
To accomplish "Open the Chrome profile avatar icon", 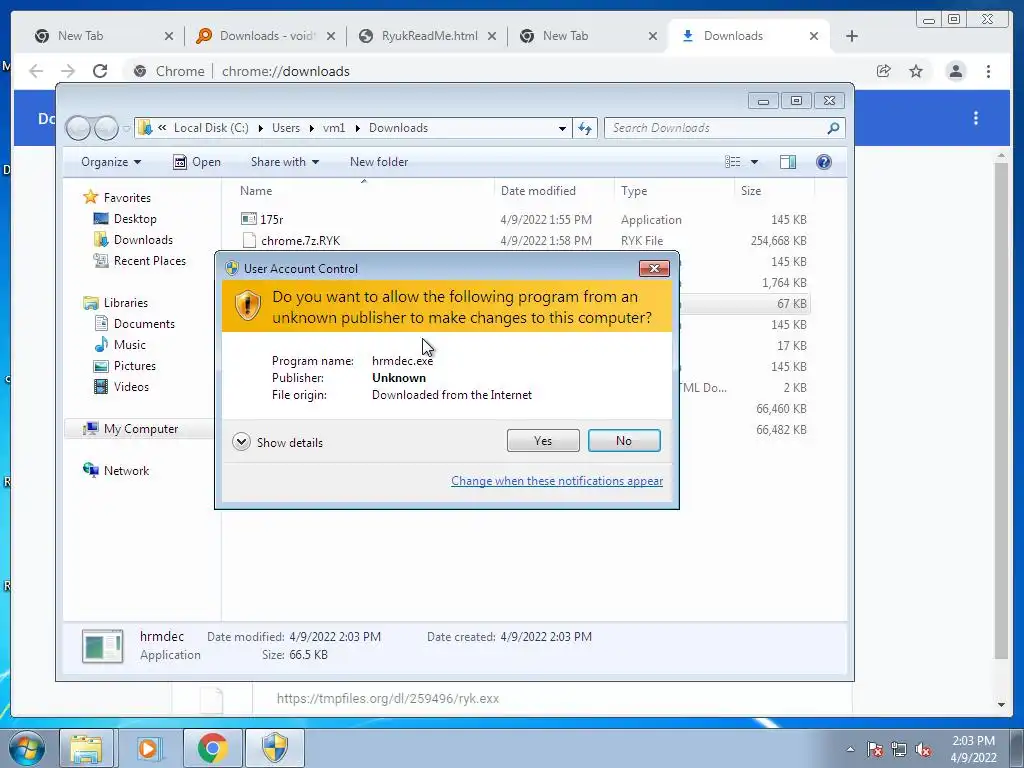I will [955, 71].
